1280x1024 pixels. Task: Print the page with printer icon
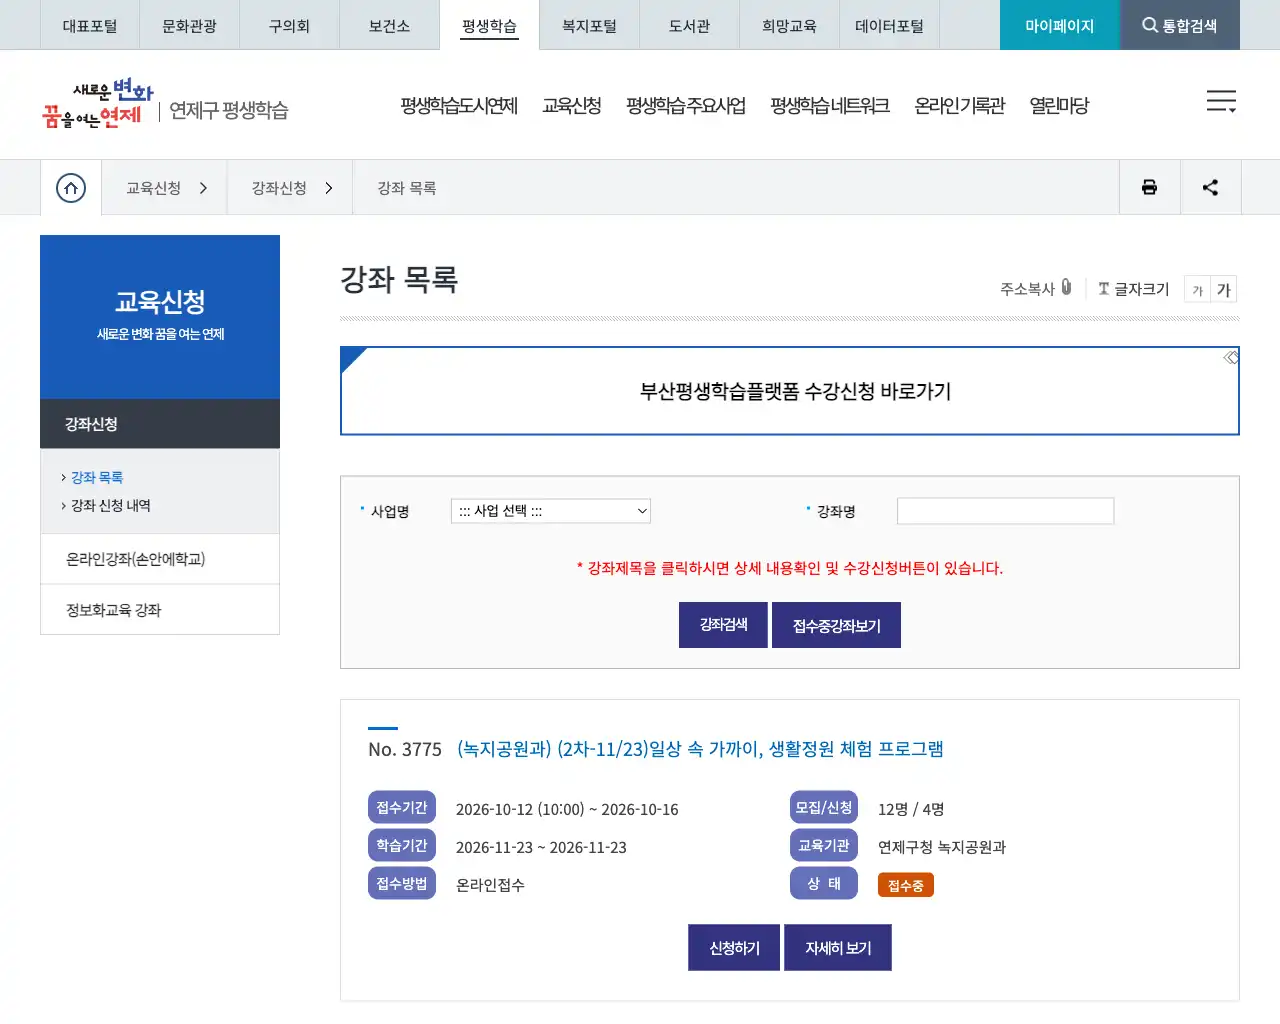[1149, 187]
